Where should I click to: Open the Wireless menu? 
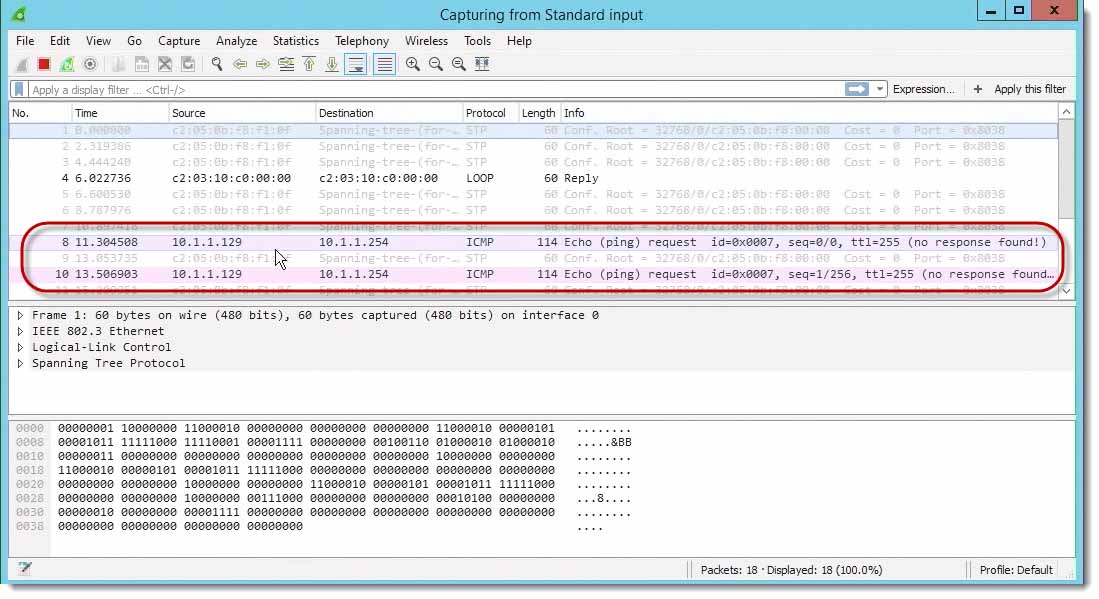pyautogui.click(x=426, y=41)
